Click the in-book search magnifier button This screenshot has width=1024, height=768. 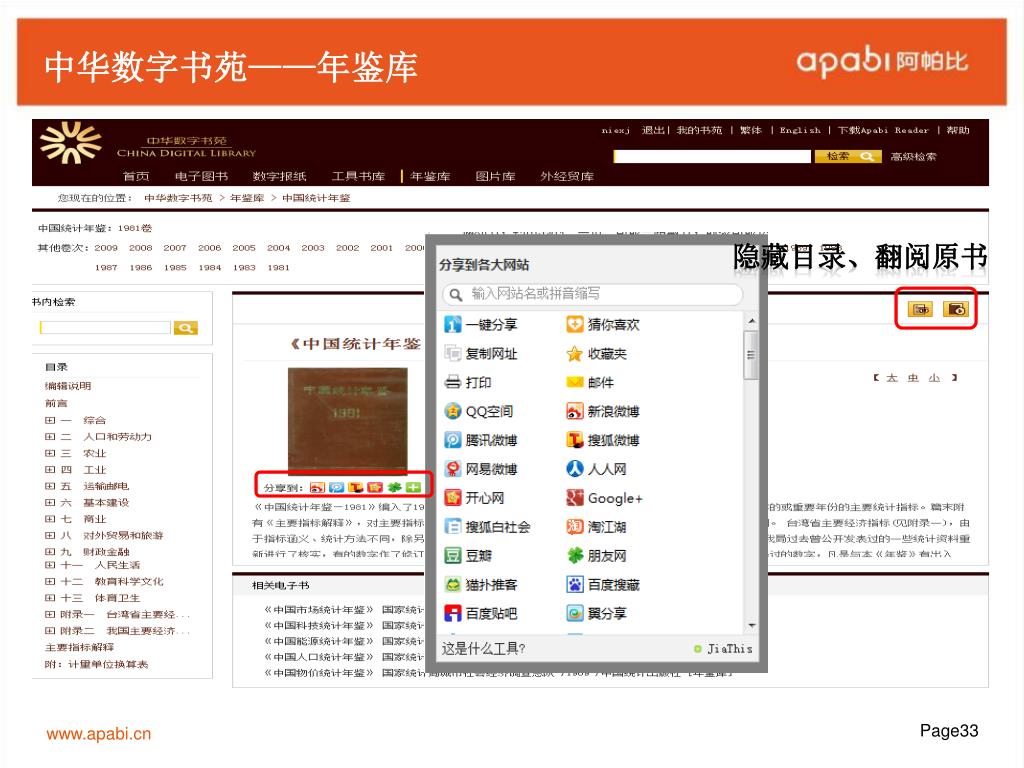click(185, 328)
